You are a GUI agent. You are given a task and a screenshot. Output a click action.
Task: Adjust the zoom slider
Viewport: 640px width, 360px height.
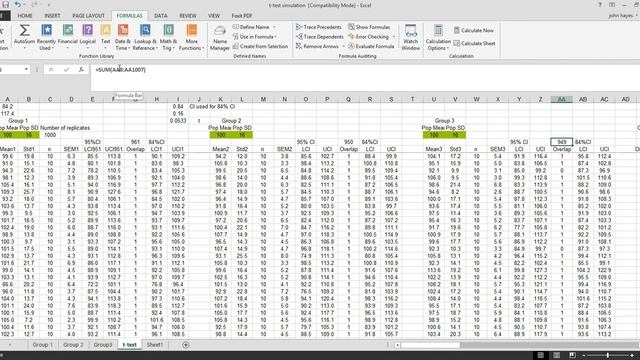[608, 356]
